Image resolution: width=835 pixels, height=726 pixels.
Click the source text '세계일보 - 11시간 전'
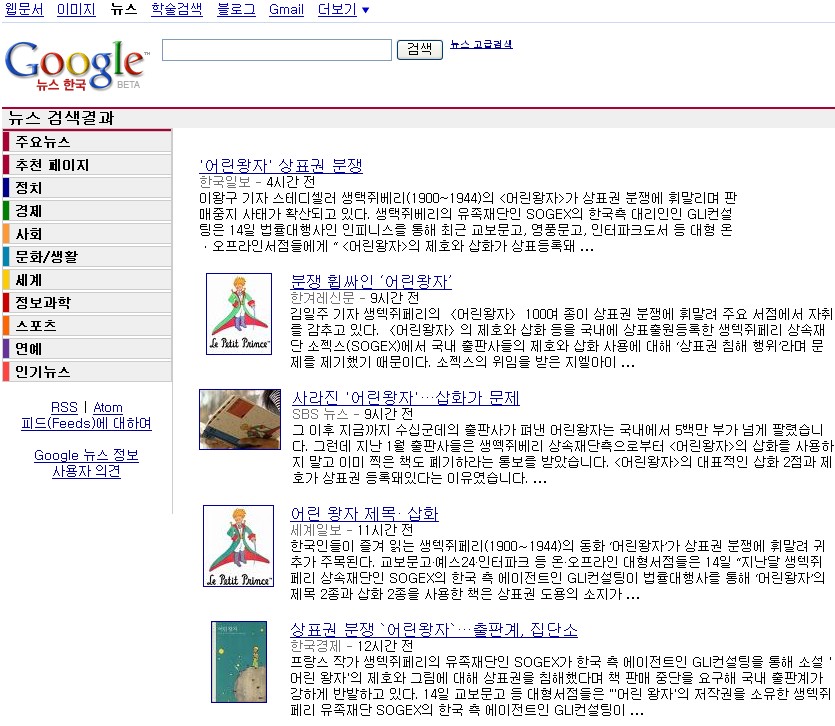(351, 531)
